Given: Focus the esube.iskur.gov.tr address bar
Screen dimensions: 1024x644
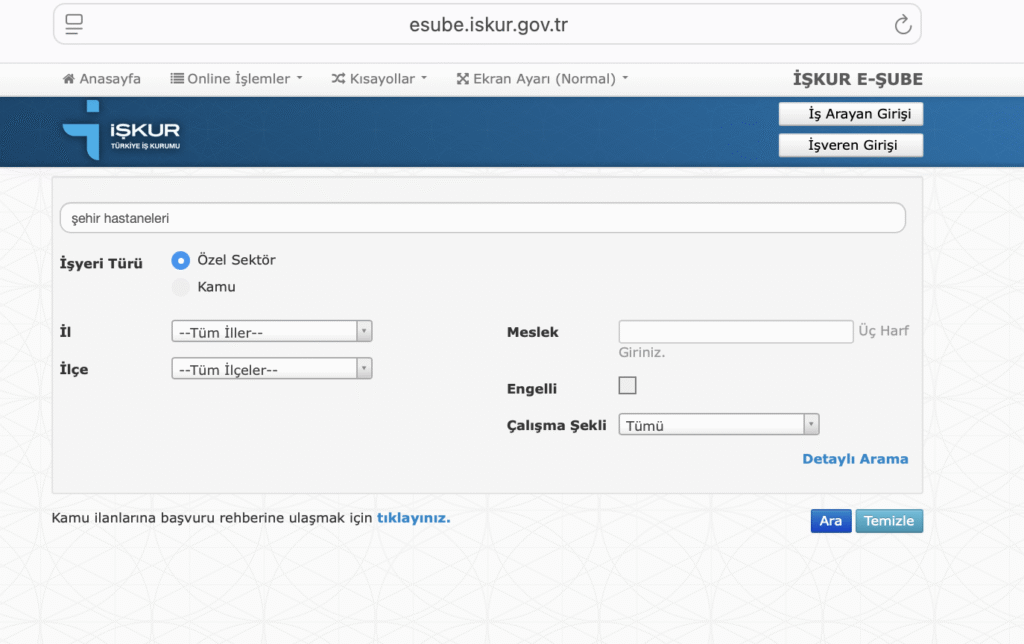Looking at the screenshot, I should coord(487,24).
